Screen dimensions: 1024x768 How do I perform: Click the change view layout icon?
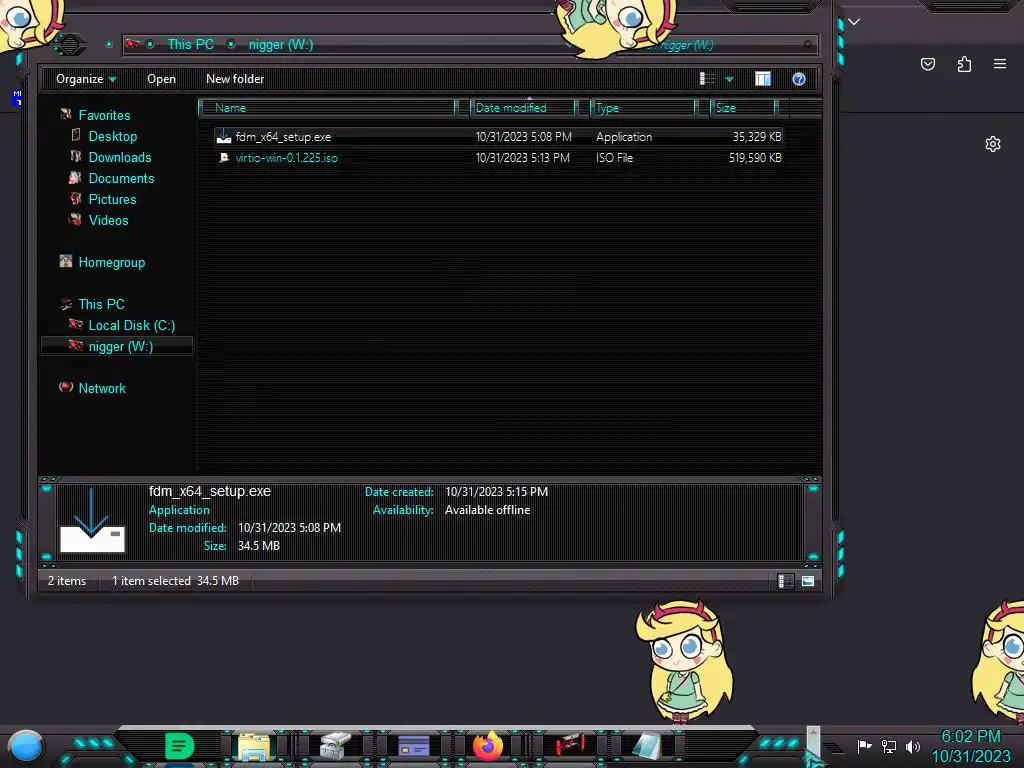click(x=707, y=79)
